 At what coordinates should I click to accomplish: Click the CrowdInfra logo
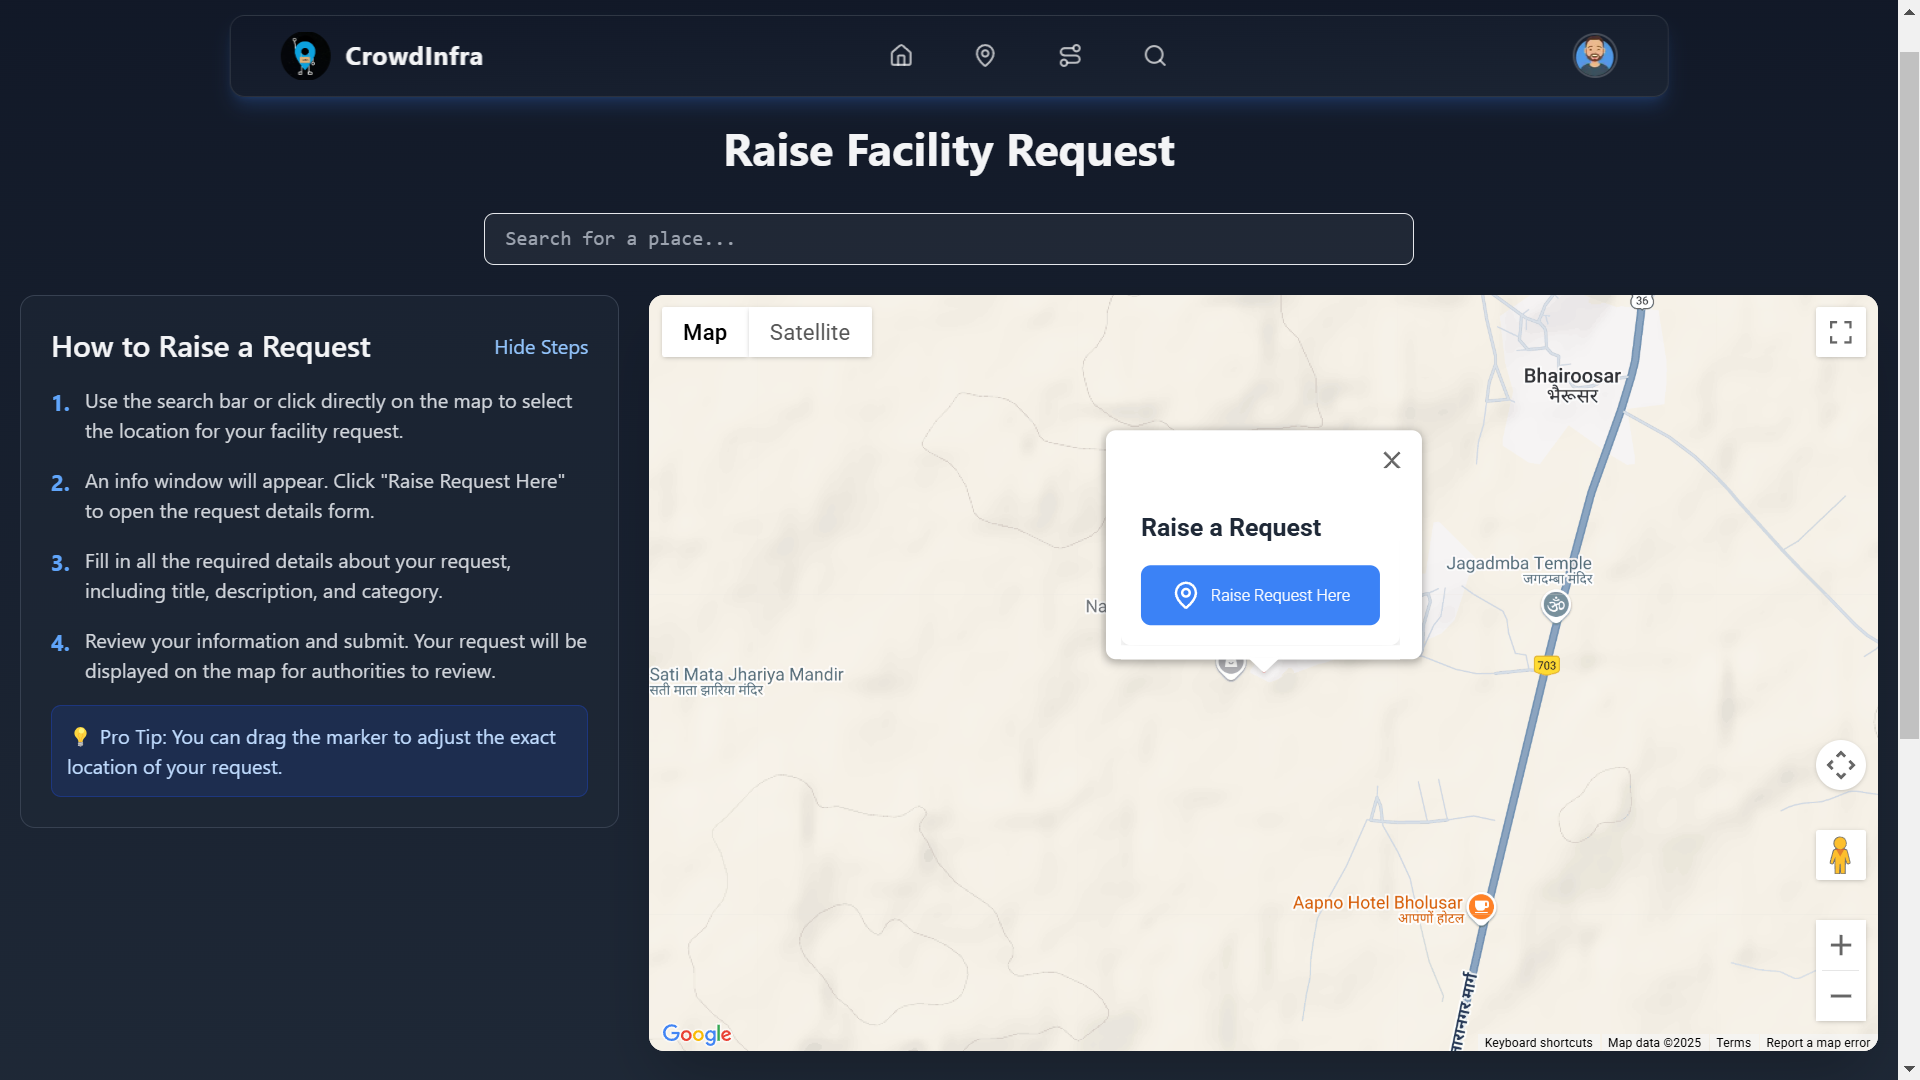click(306, 56)
